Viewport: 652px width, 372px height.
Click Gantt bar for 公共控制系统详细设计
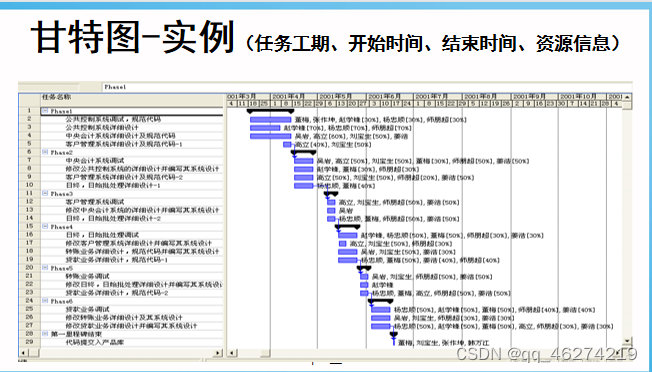[265, 128]
